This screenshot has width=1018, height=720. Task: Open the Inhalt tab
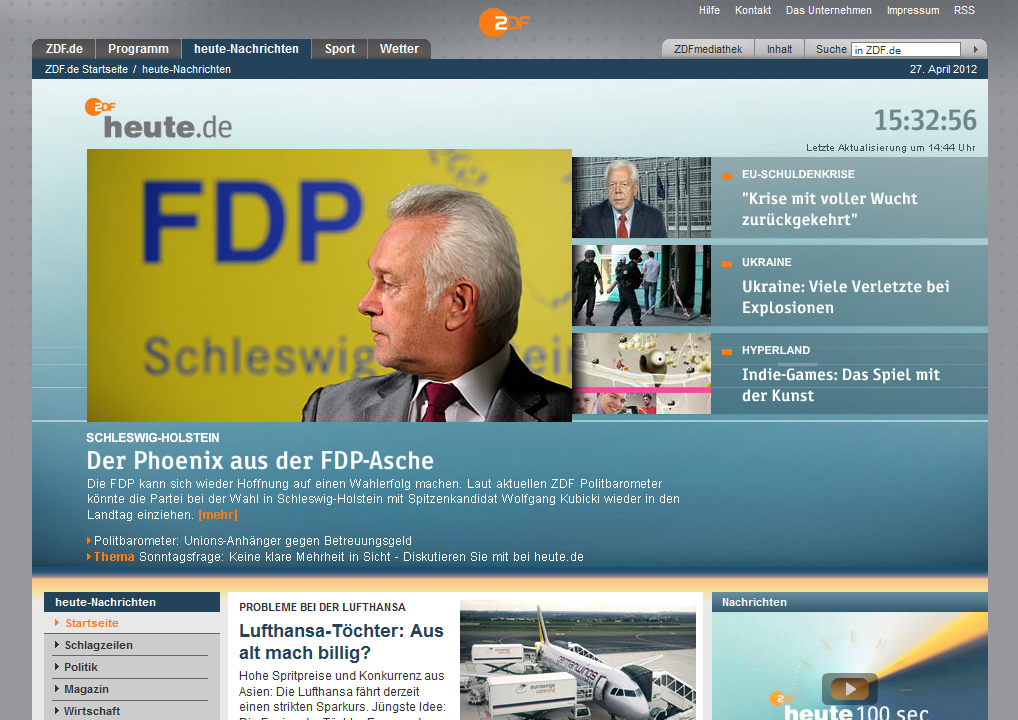tap(779, 49)
